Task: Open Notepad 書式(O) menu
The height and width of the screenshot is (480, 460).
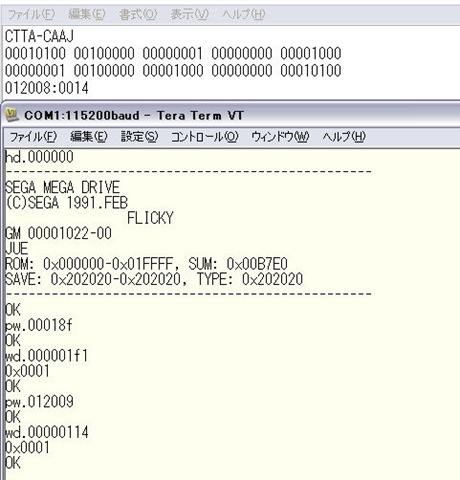Action: (x=138, y=14)
